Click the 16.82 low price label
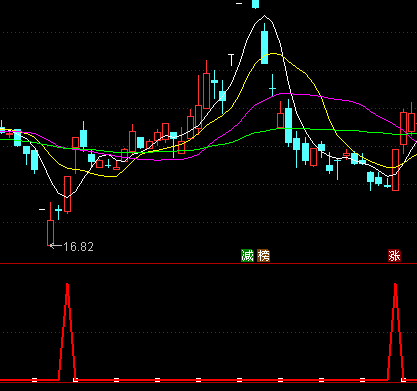417x391 pixels. point(78,247)
